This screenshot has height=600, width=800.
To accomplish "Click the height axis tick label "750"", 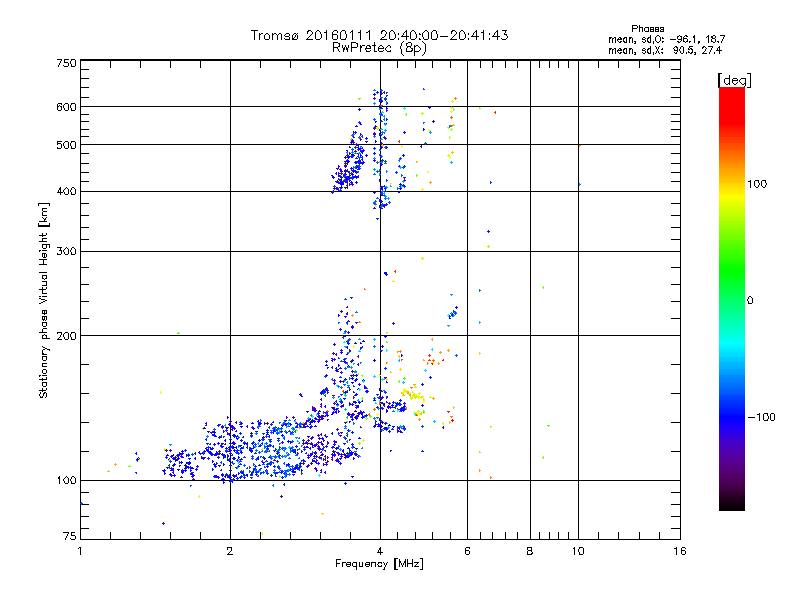I will pos(66,63).
